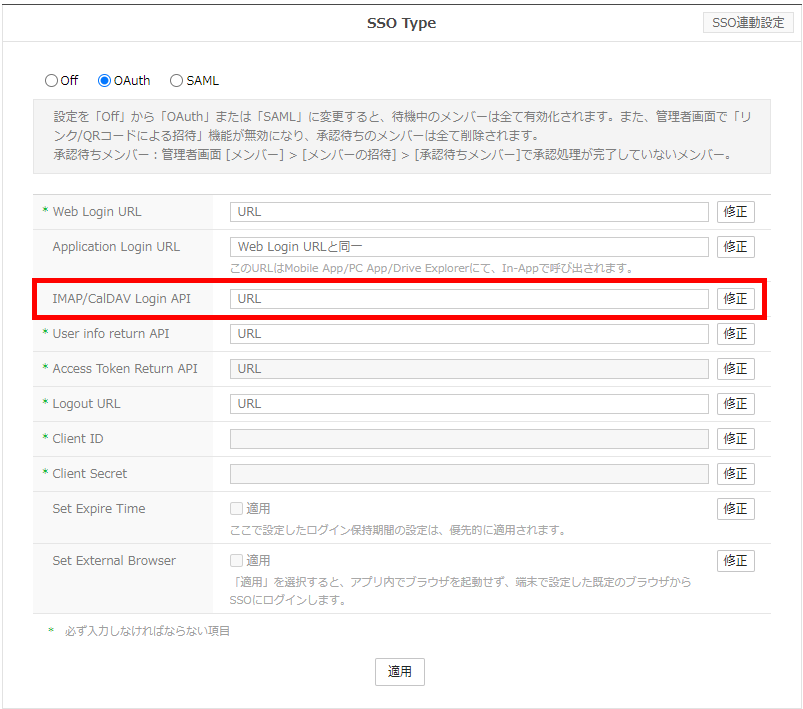Click the 適用 button at the bottom
This screenshot has height=709, width=803.
(x=400, y=672)
